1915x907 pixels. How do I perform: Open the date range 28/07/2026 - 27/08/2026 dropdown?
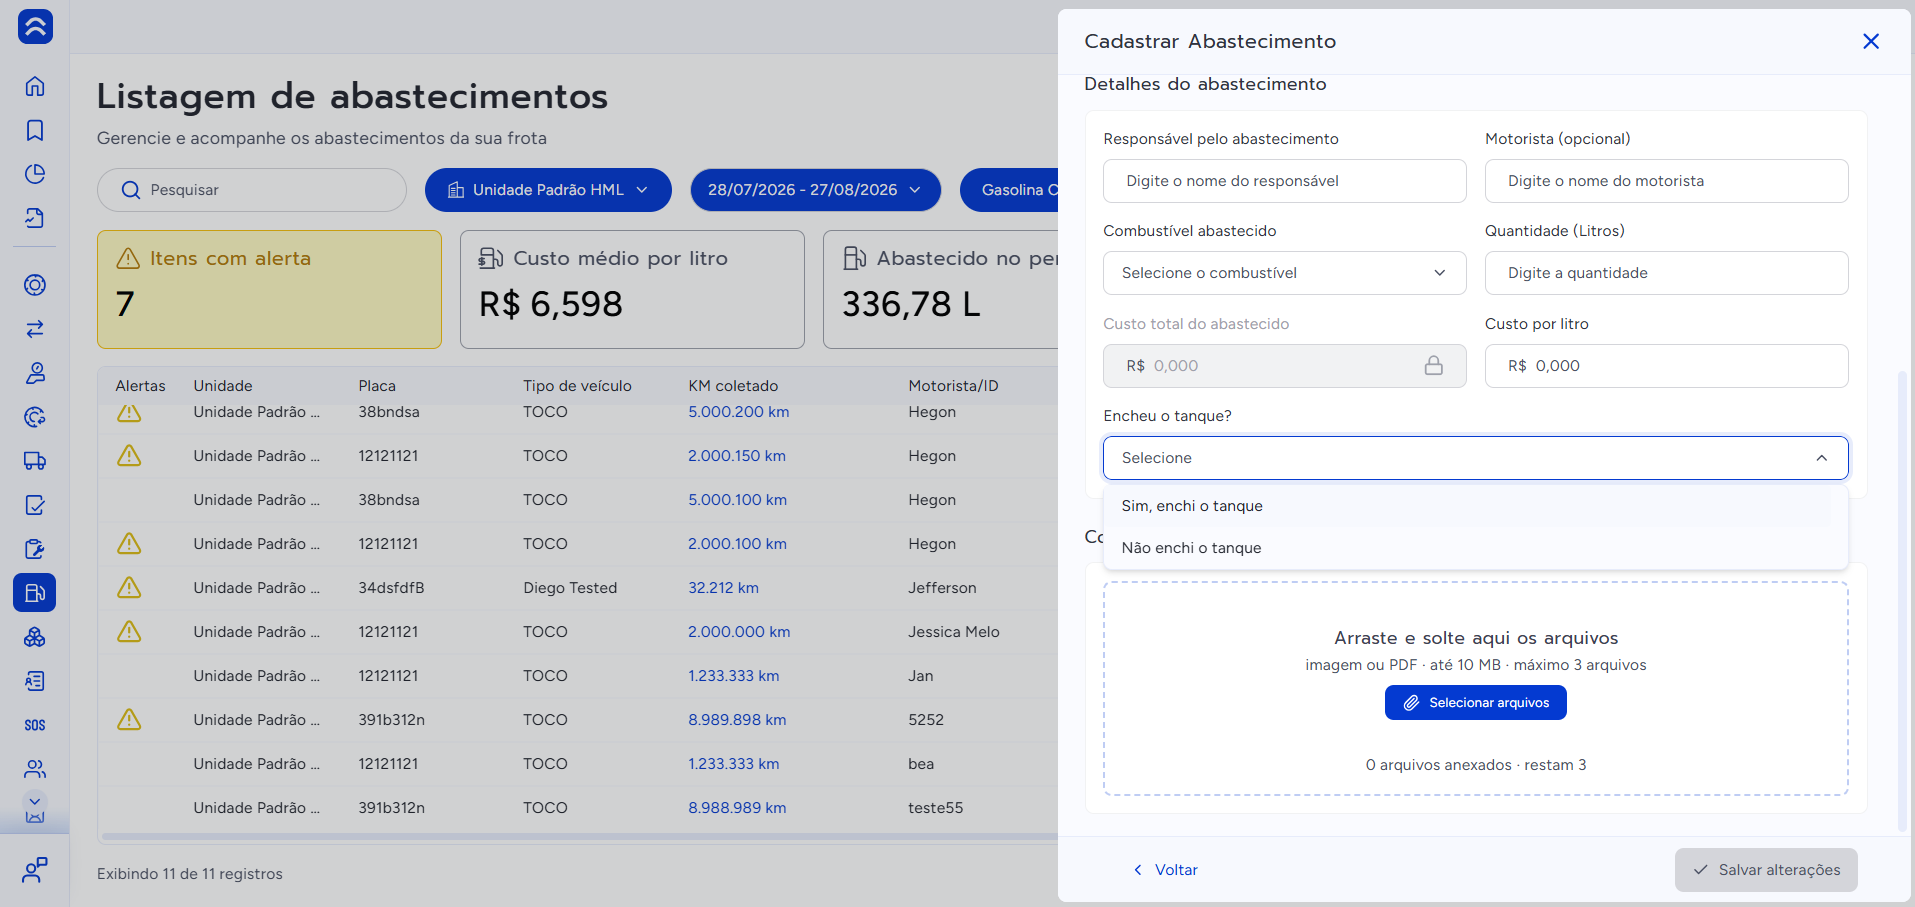coord(815,190)
